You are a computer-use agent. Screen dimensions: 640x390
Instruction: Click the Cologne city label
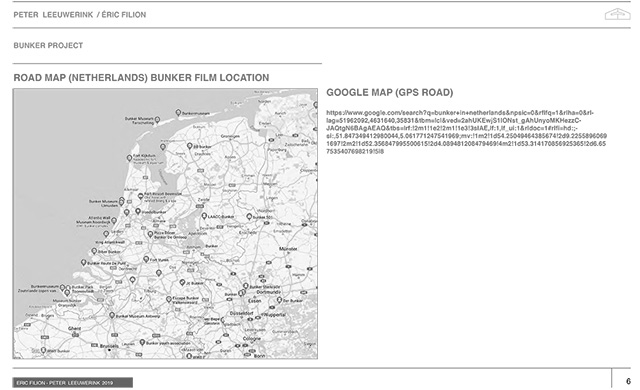(x=251, y=339)
